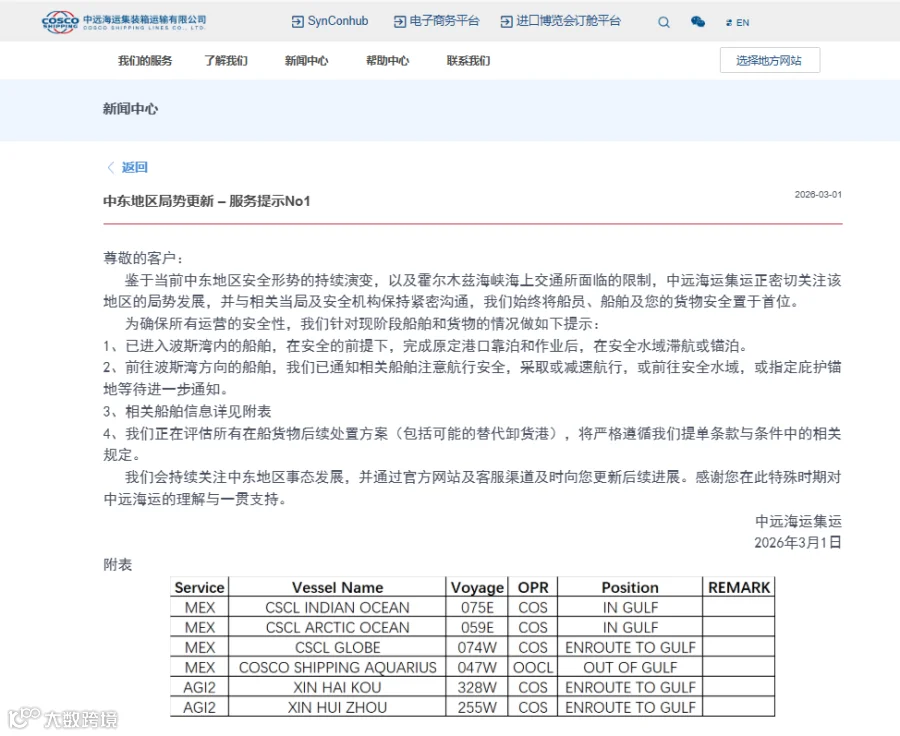Image resolution: width=900 pixels, height=736 pixels.
Task: Open the WeChat icon in header
Action: coord(698,22)
